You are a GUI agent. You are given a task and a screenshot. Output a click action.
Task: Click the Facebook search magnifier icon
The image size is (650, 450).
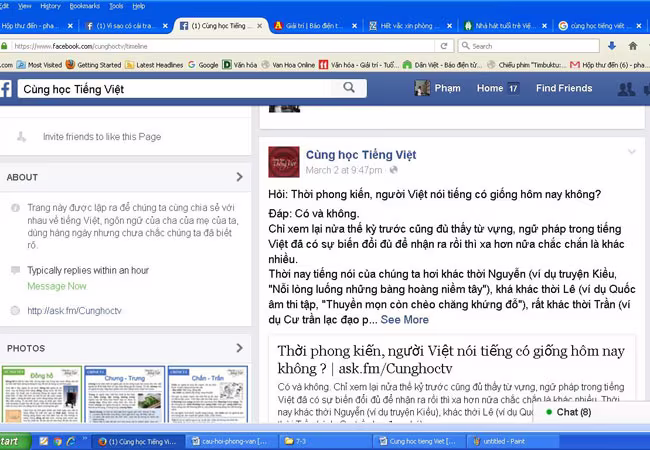click(349, 88)
